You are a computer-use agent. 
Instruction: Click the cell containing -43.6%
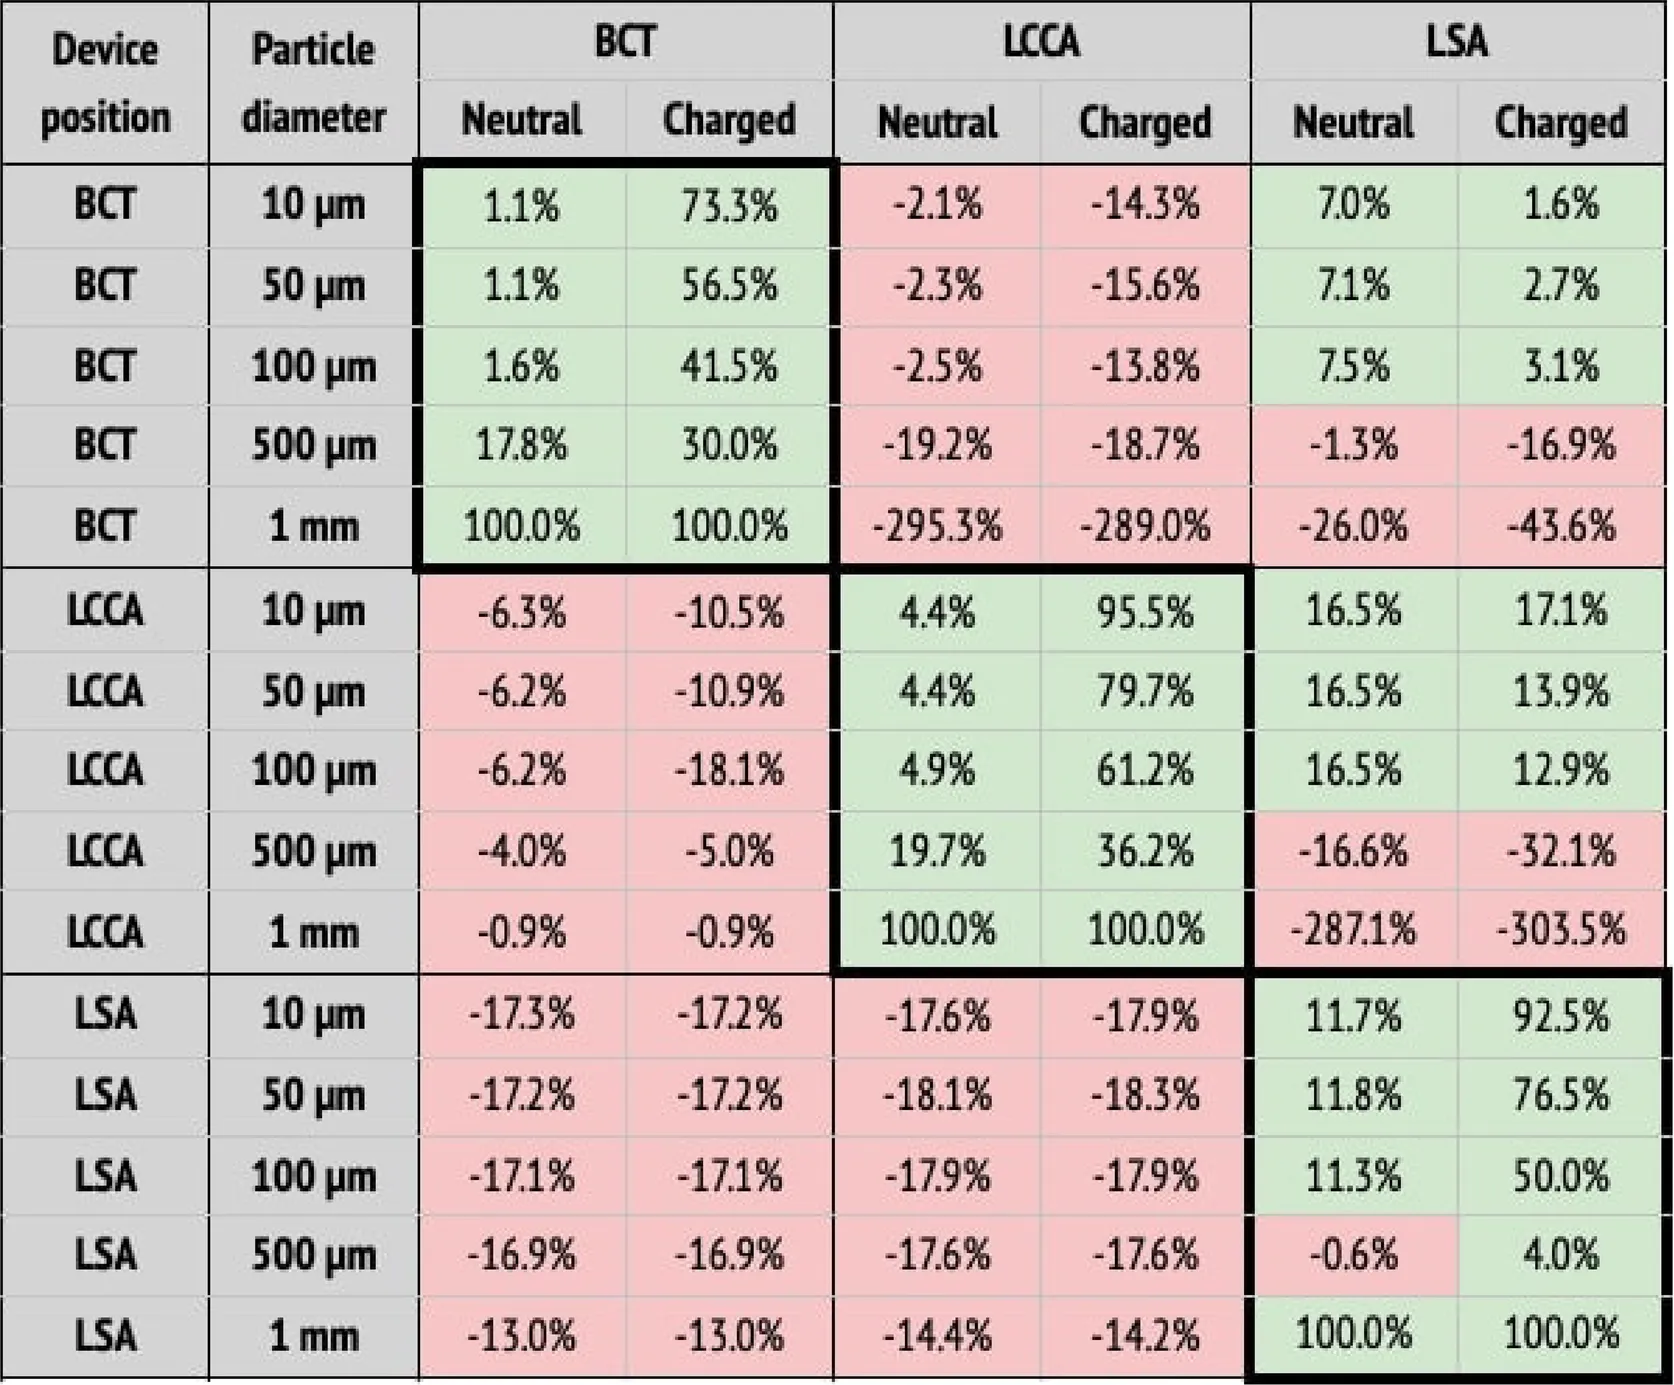pos(1561,526)
